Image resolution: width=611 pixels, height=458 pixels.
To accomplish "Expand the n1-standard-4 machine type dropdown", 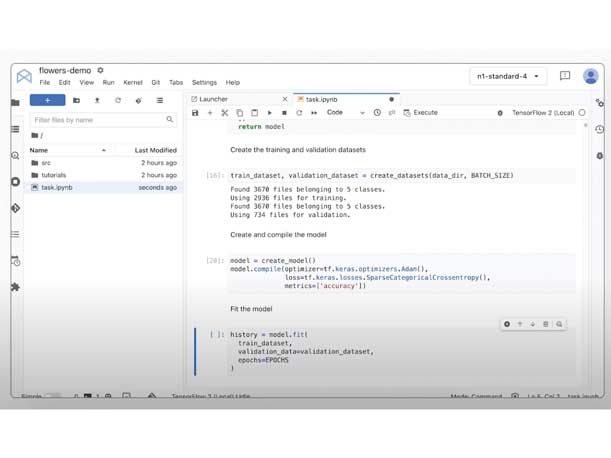I will 509,76.
